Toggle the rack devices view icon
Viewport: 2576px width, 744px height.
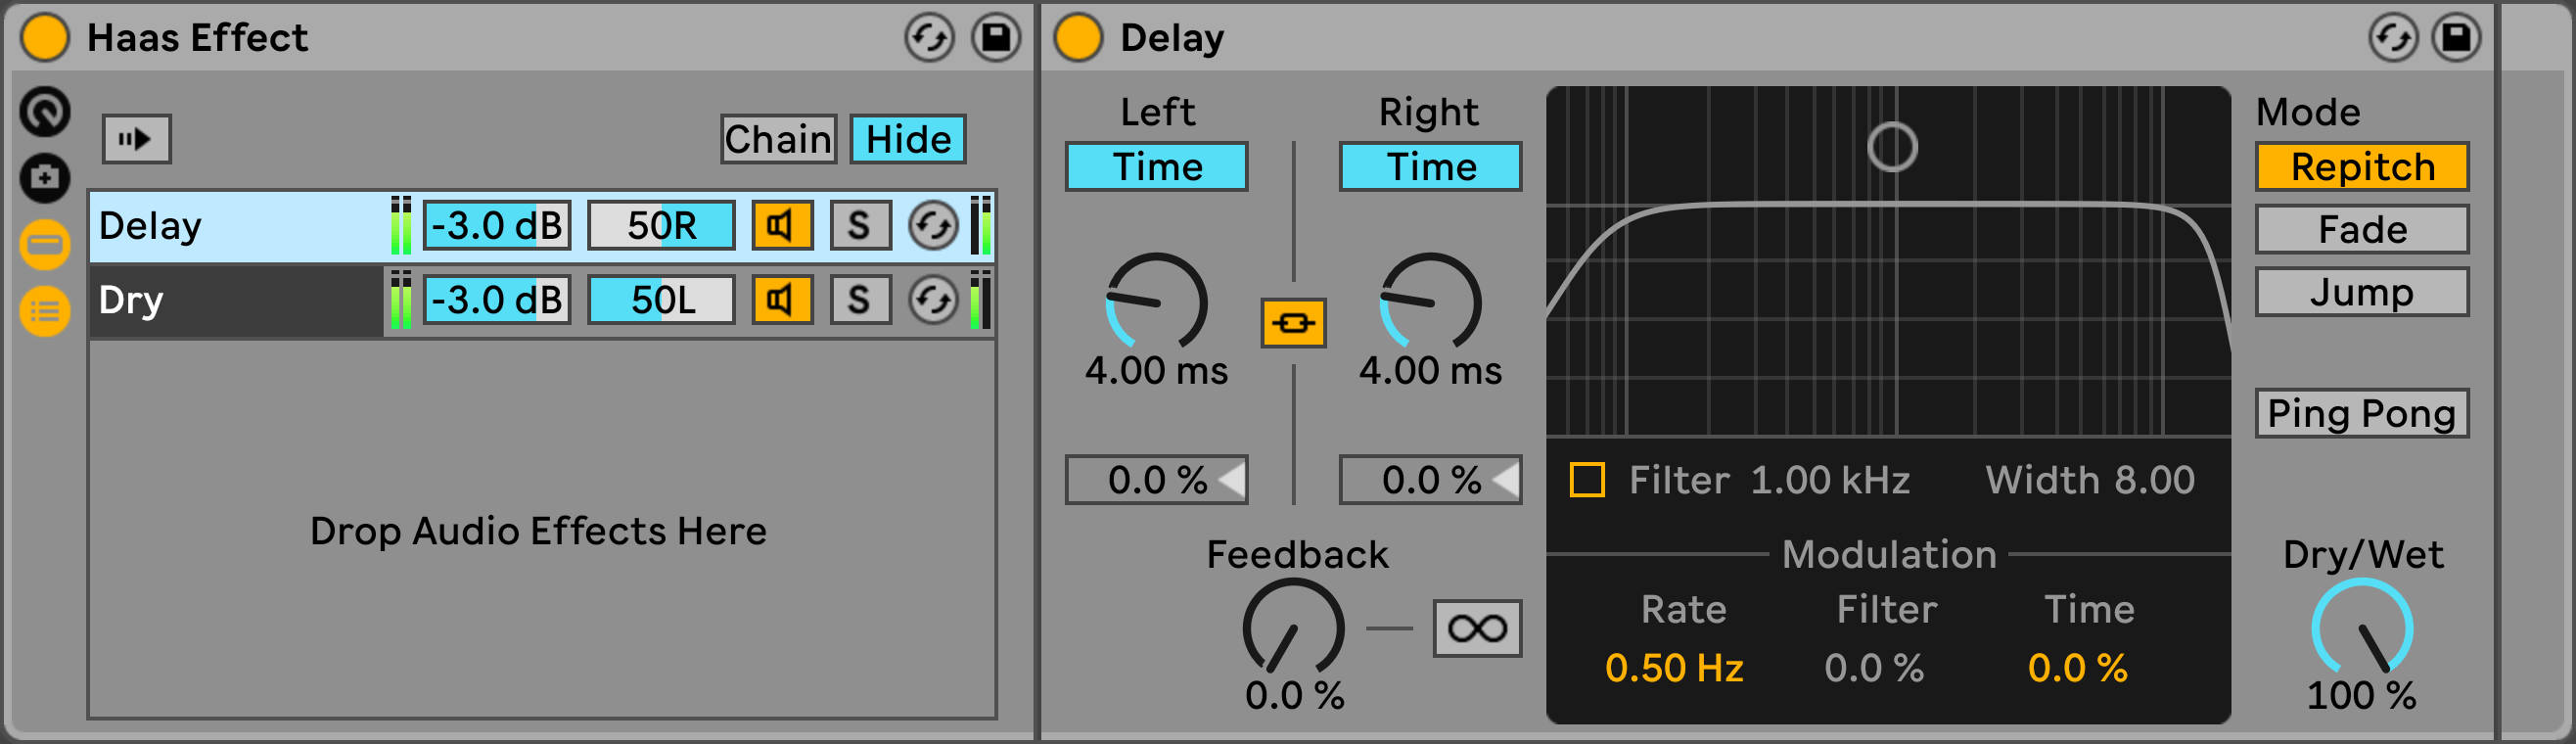tap(45, 245)
